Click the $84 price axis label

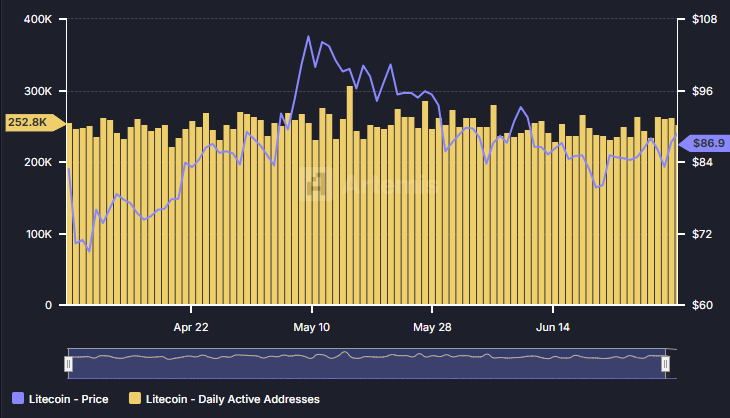tap(703, 162)
